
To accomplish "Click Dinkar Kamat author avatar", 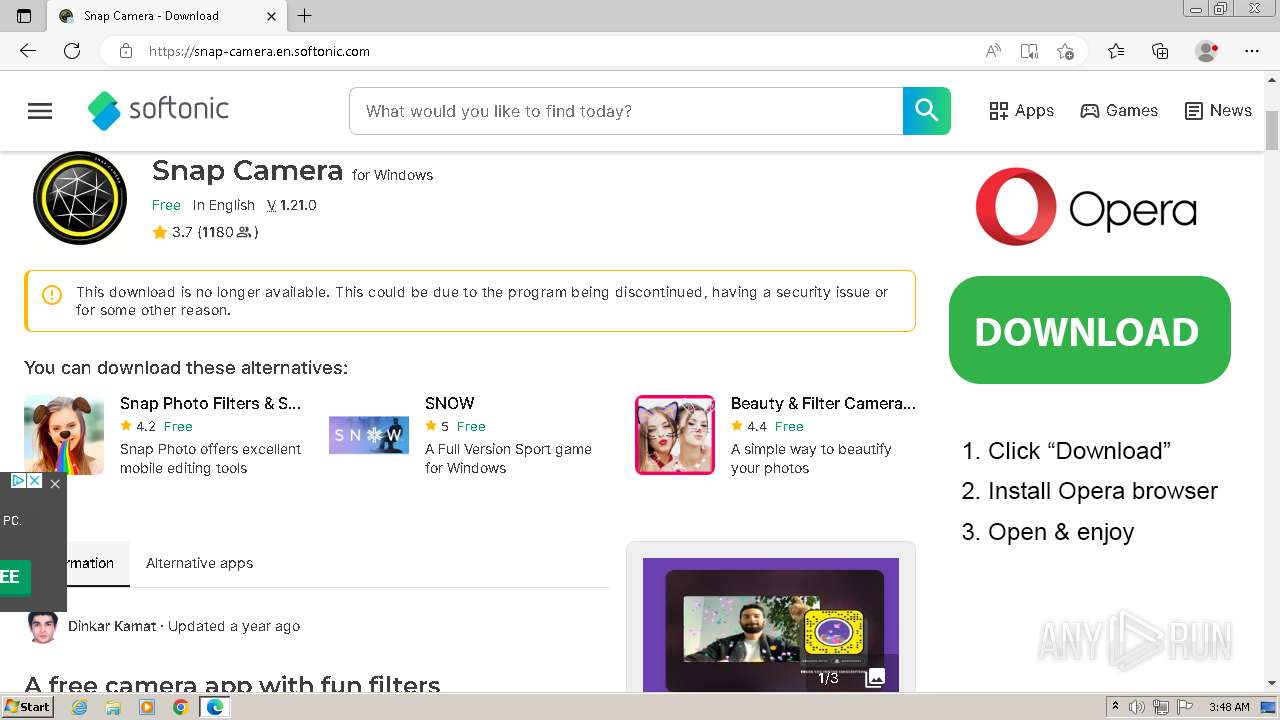I will pyautogui.click(x=42, y=627).
